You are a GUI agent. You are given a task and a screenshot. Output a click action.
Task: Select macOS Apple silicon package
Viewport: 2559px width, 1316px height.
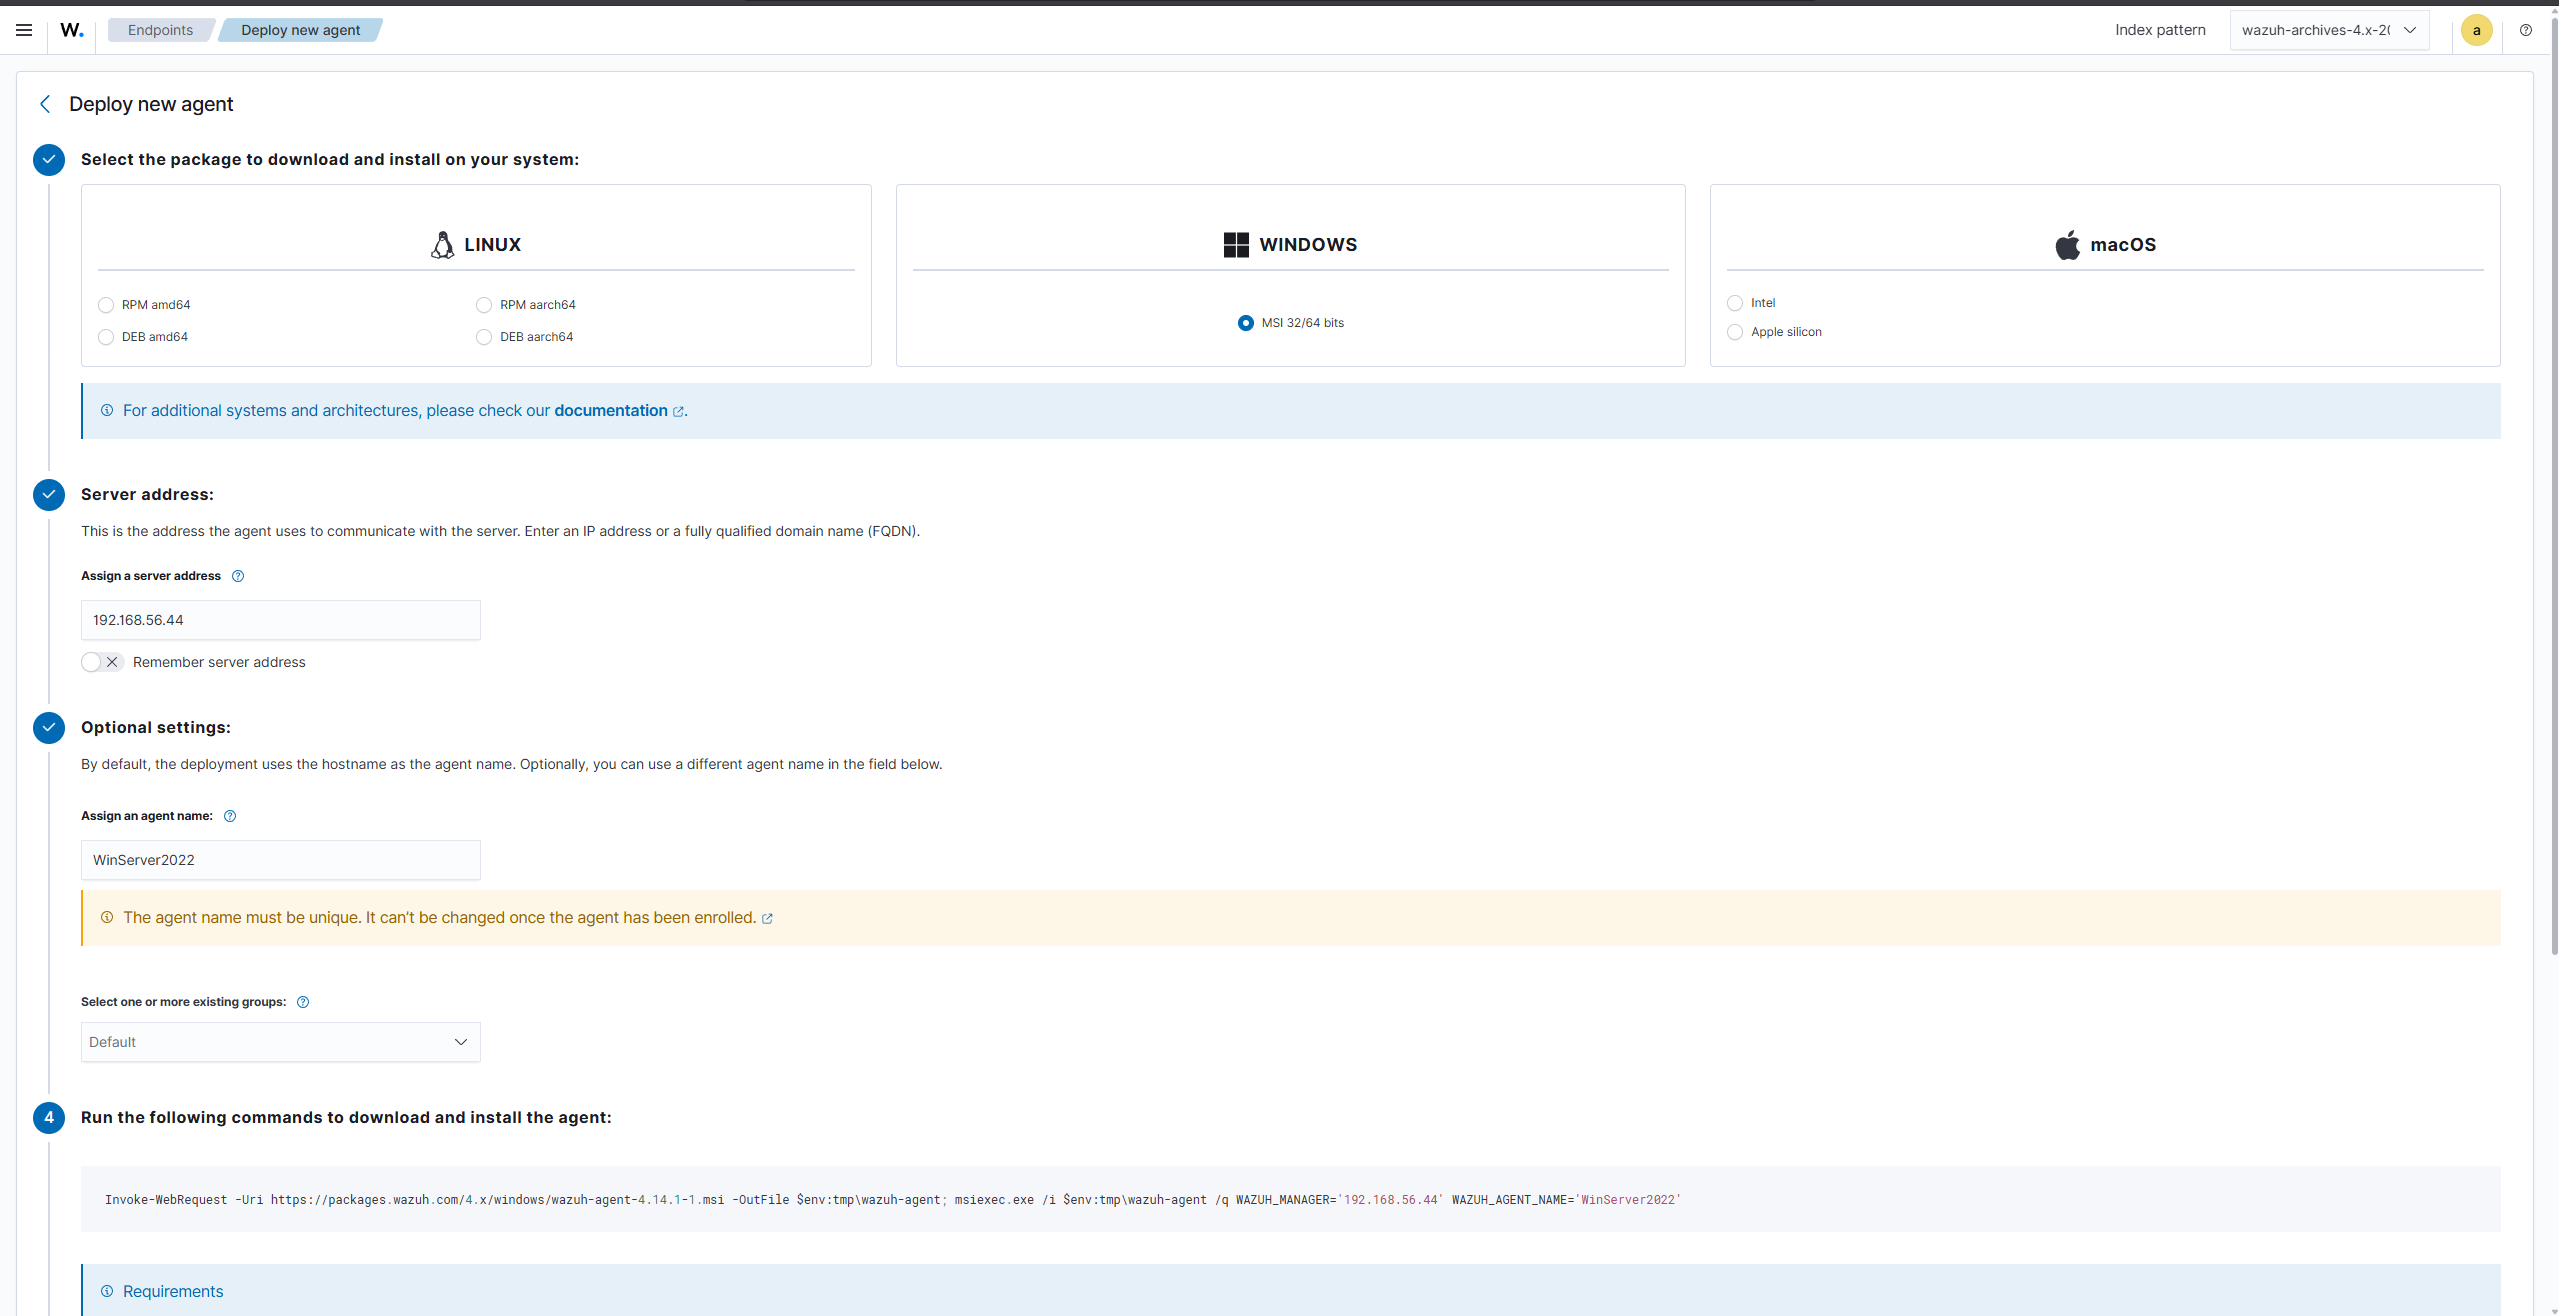(1735, 332)
